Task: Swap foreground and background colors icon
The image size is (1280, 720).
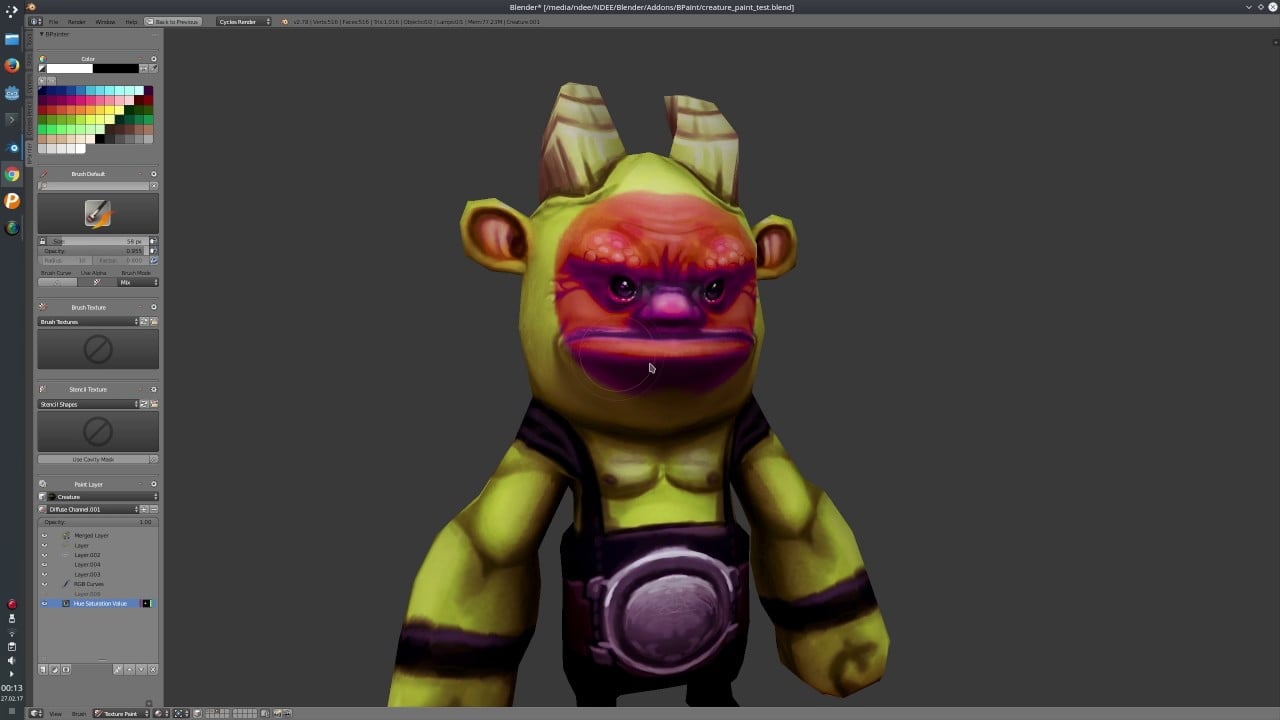Action: 143,68
